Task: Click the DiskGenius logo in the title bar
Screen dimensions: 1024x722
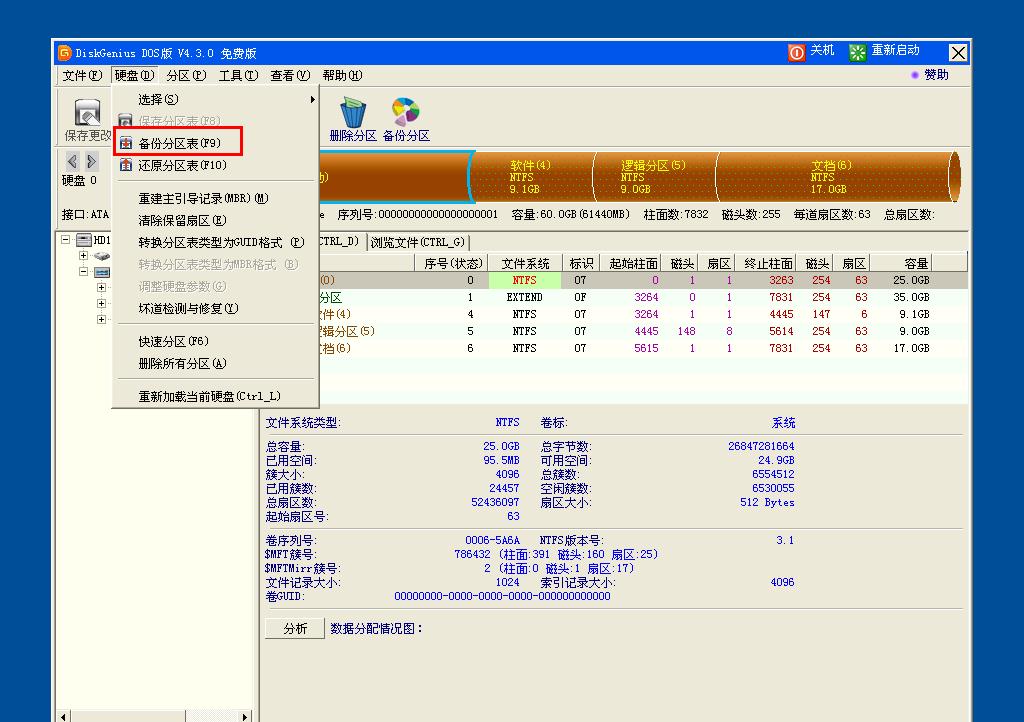Action: click(64, 52)
